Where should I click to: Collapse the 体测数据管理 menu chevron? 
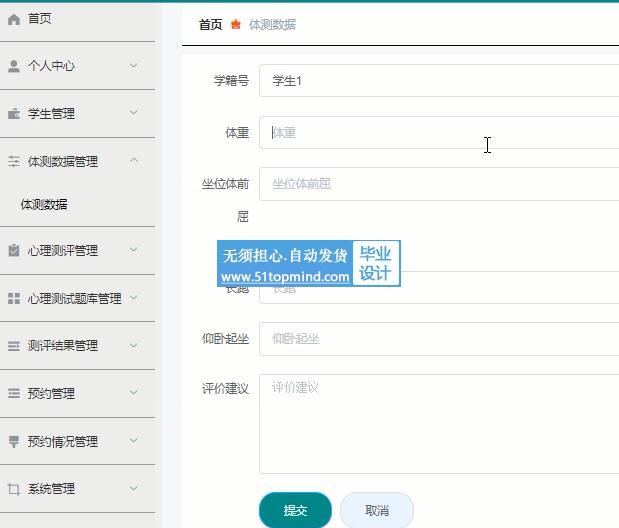tap(134, 161)
